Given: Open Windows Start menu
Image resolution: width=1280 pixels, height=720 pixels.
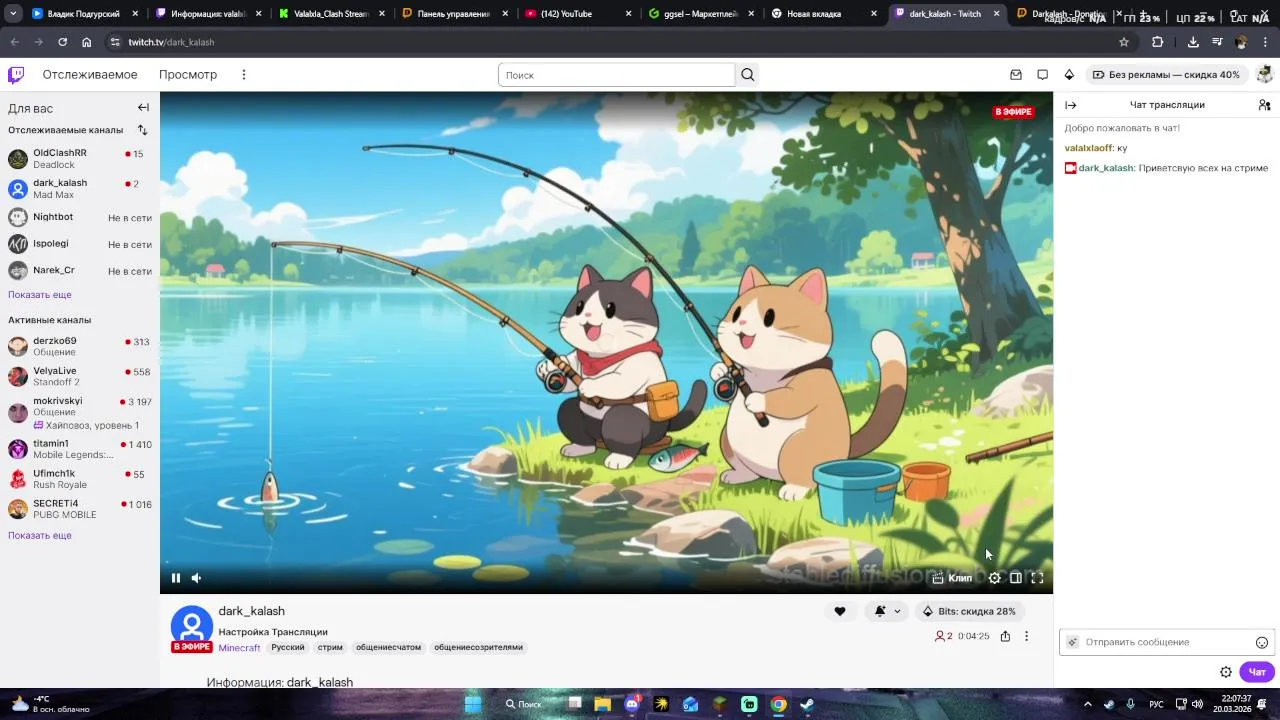Looking at the screenshot, I should coord(473,704).
